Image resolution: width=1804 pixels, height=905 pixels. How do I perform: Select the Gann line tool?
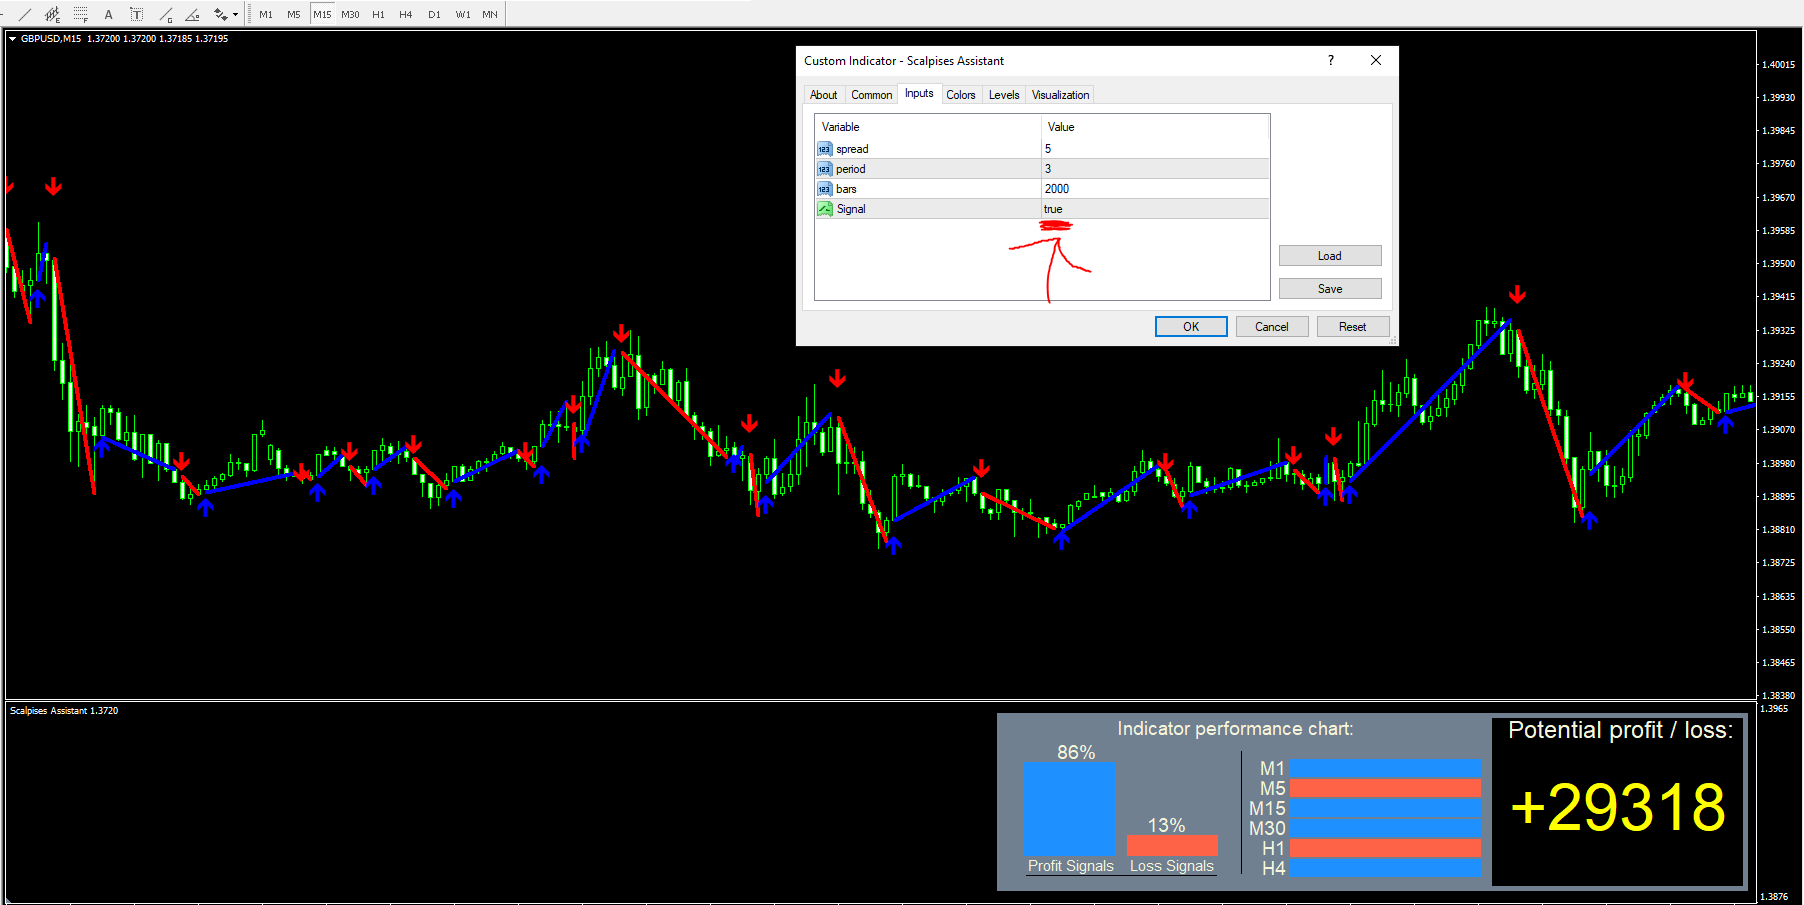[165, 14]
